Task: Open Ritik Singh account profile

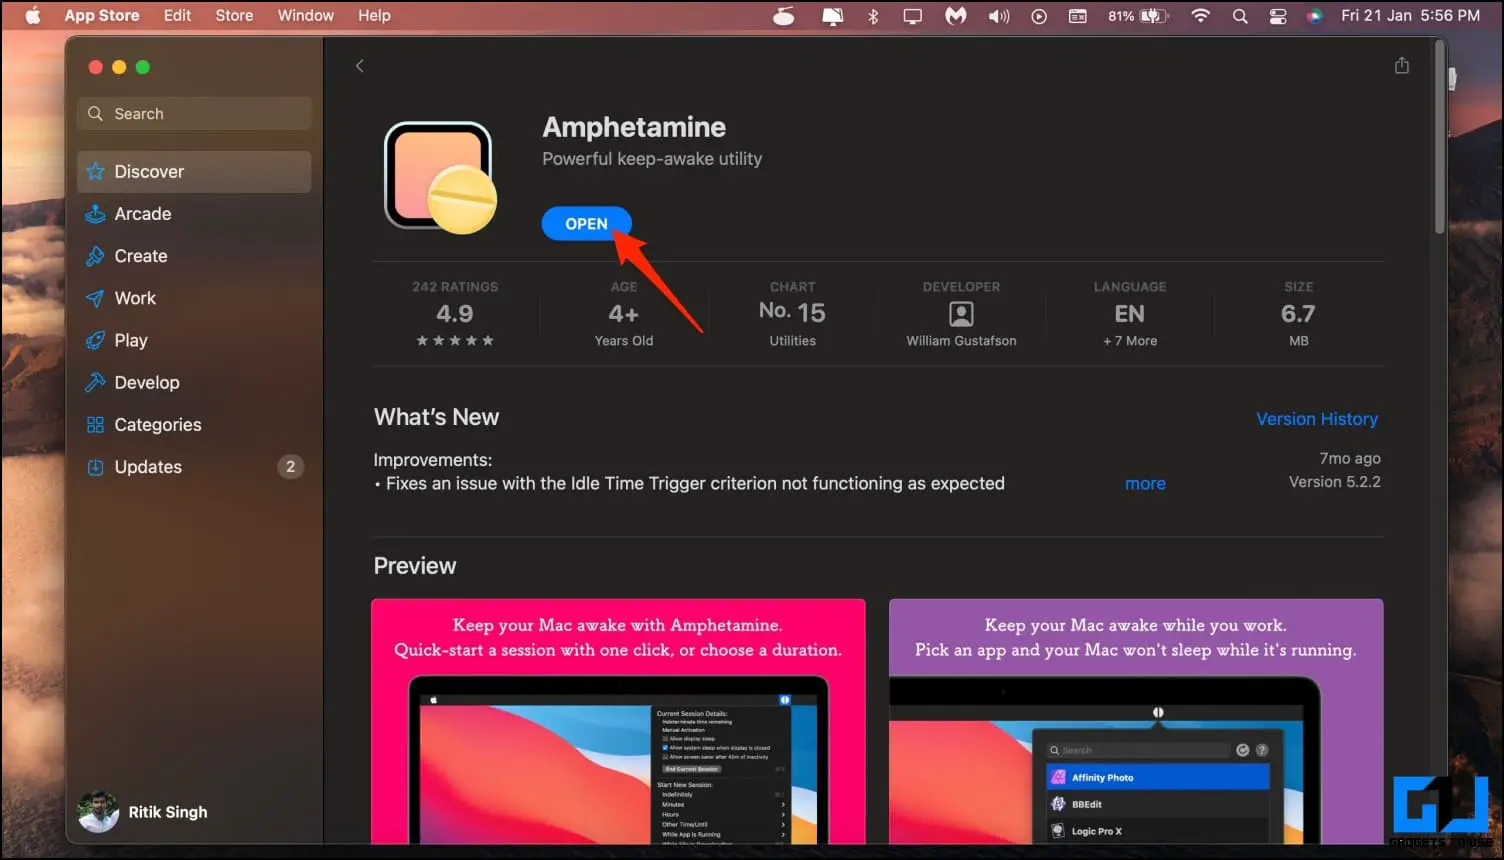Action: click(x=143, y=812)
